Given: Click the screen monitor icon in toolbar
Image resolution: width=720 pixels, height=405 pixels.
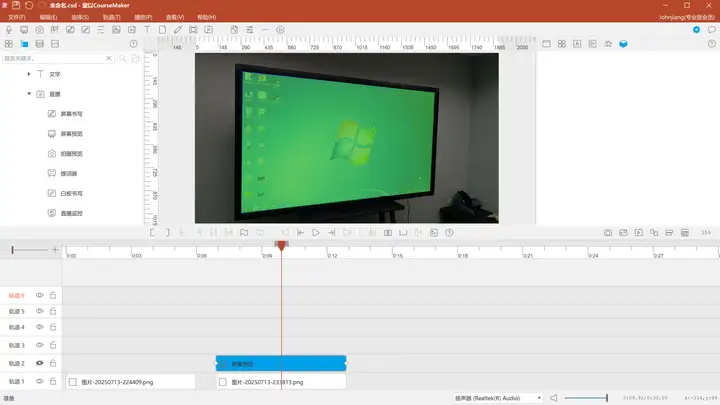Looking at the screenshot, I should coord(24,30).
